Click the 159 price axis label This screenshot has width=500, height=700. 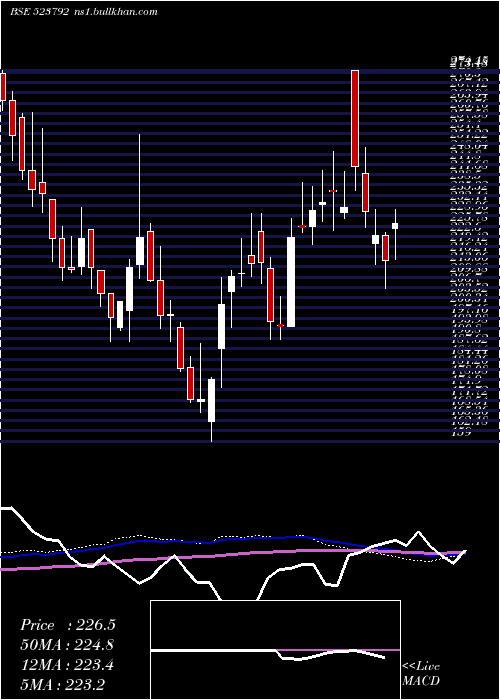pos(463,432)
